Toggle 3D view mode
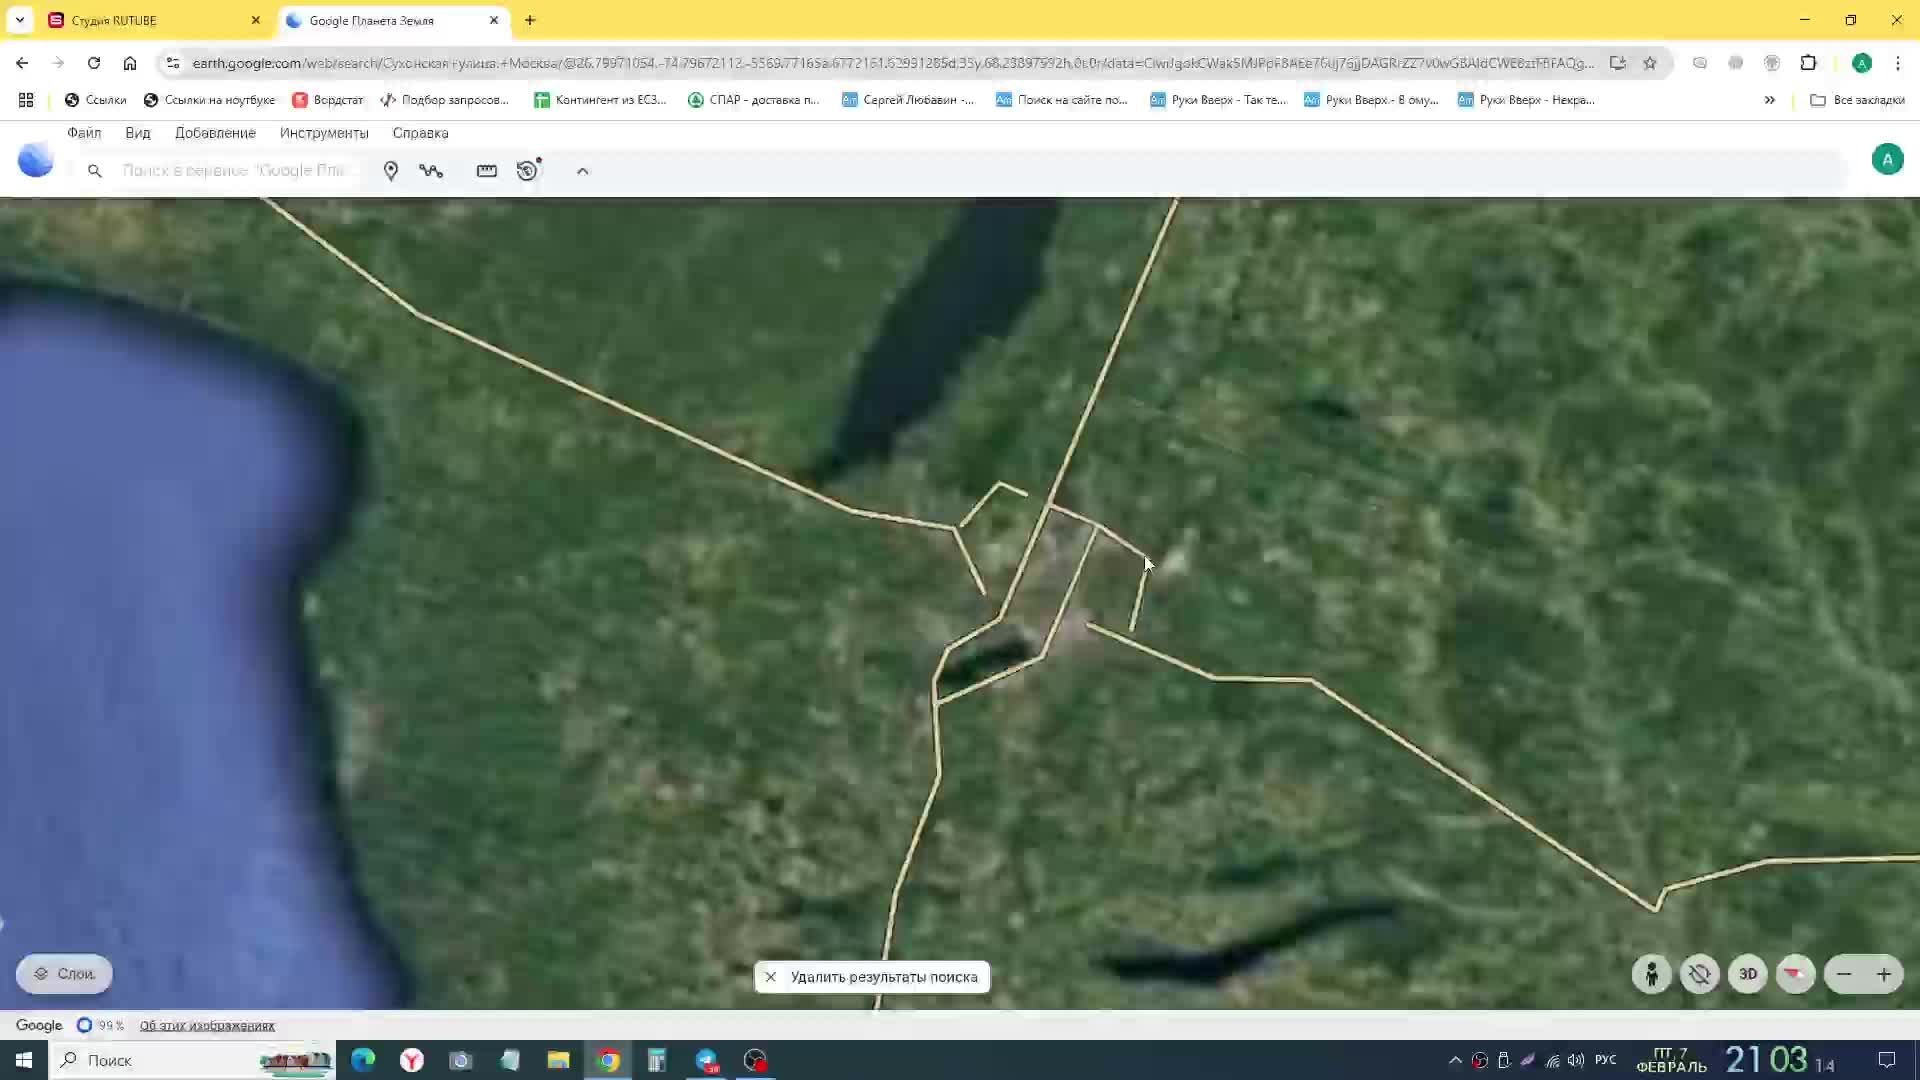This screenshot has width=1920, height=1080. pyautogui.click(x=1748, y=974)
